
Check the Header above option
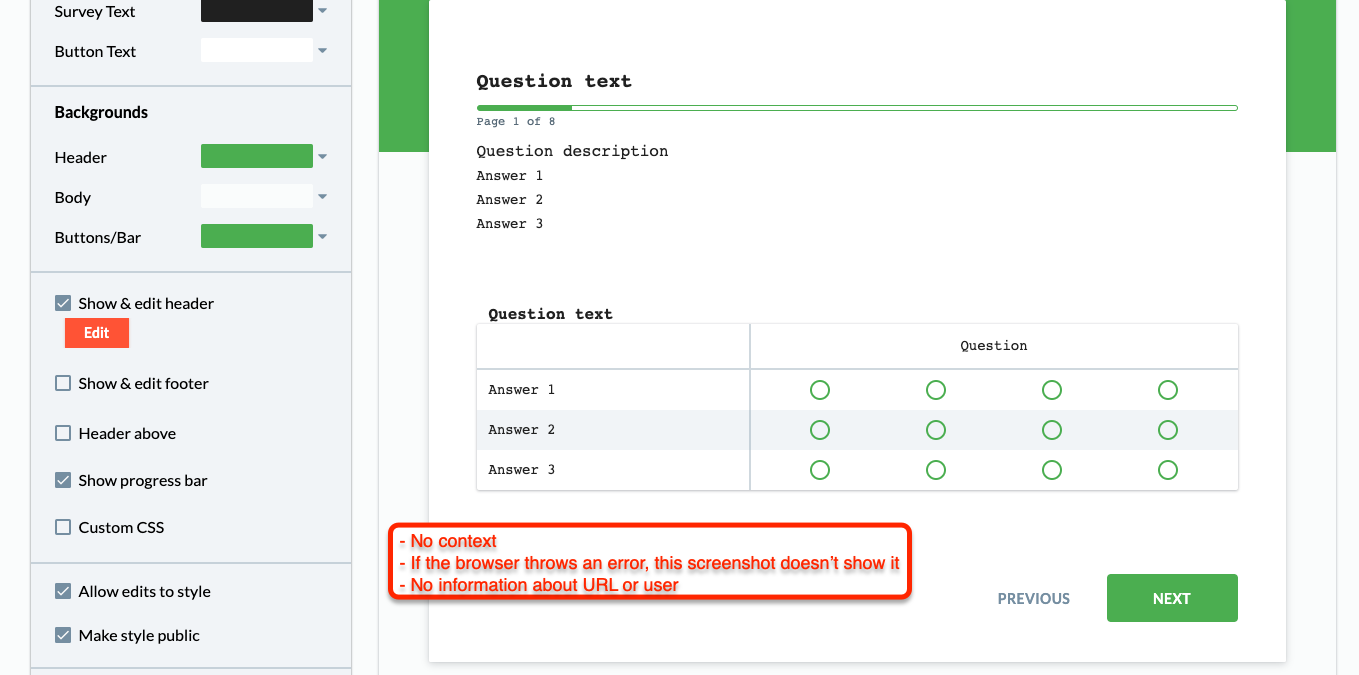click(63, 433)
